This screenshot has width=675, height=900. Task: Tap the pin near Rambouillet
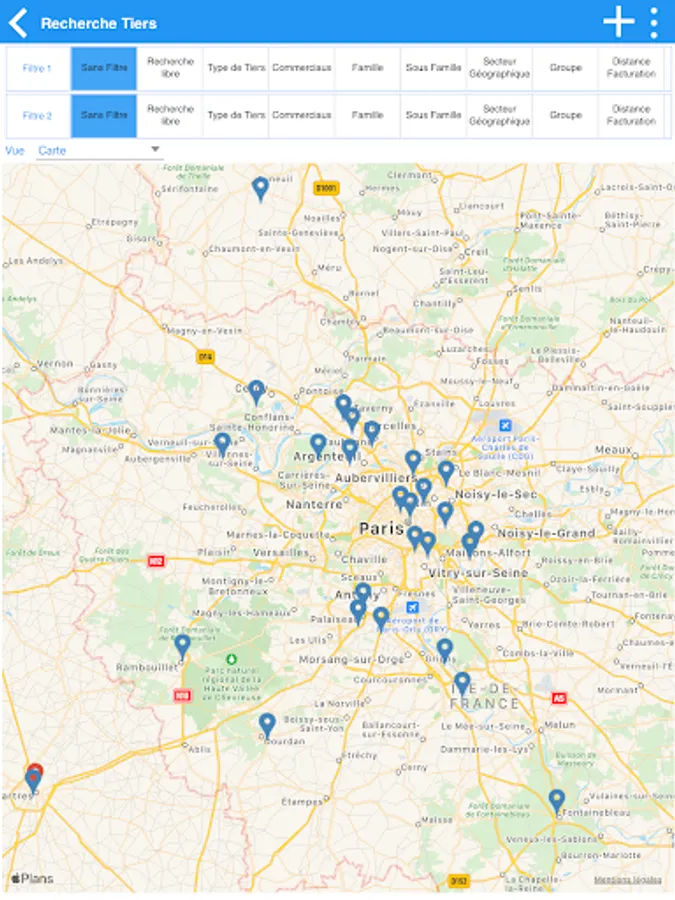point(183,647)
